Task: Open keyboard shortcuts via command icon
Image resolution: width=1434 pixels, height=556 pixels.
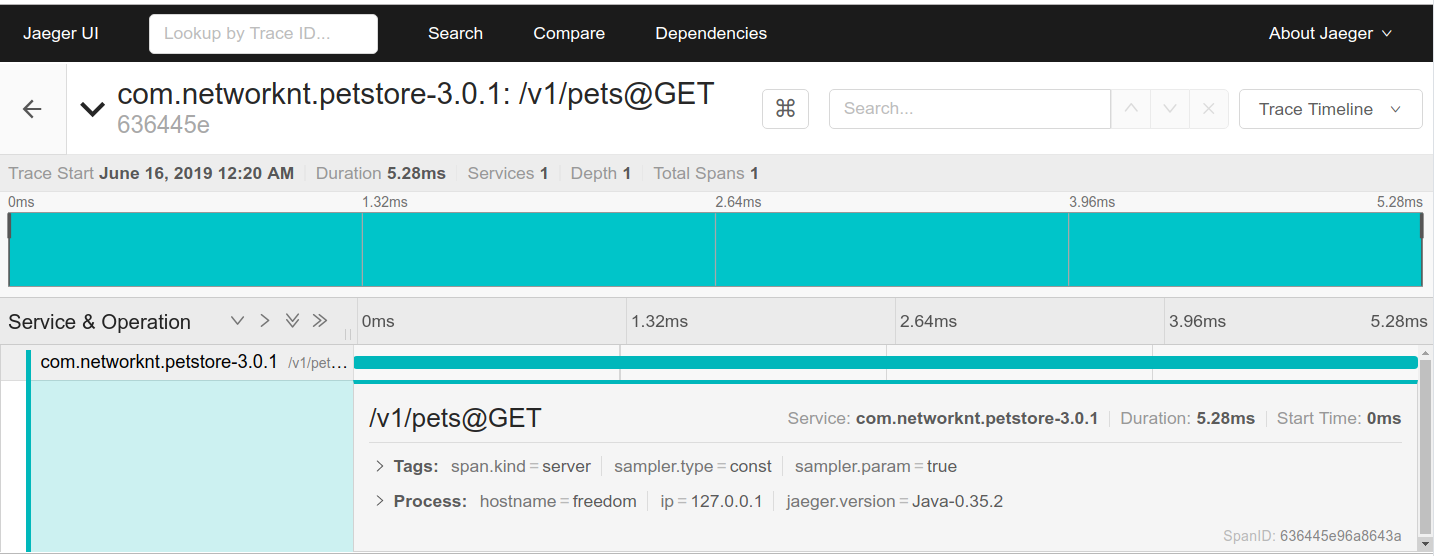Action: (x=785, y=109)
